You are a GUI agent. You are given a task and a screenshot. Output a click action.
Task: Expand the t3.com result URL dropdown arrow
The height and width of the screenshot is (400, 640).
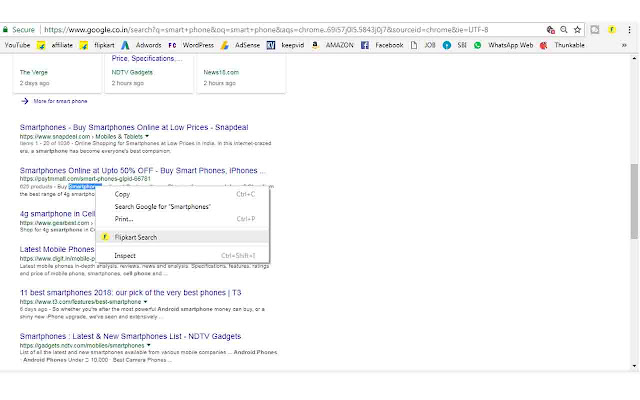pyautogui.click(x=145, y=302)
